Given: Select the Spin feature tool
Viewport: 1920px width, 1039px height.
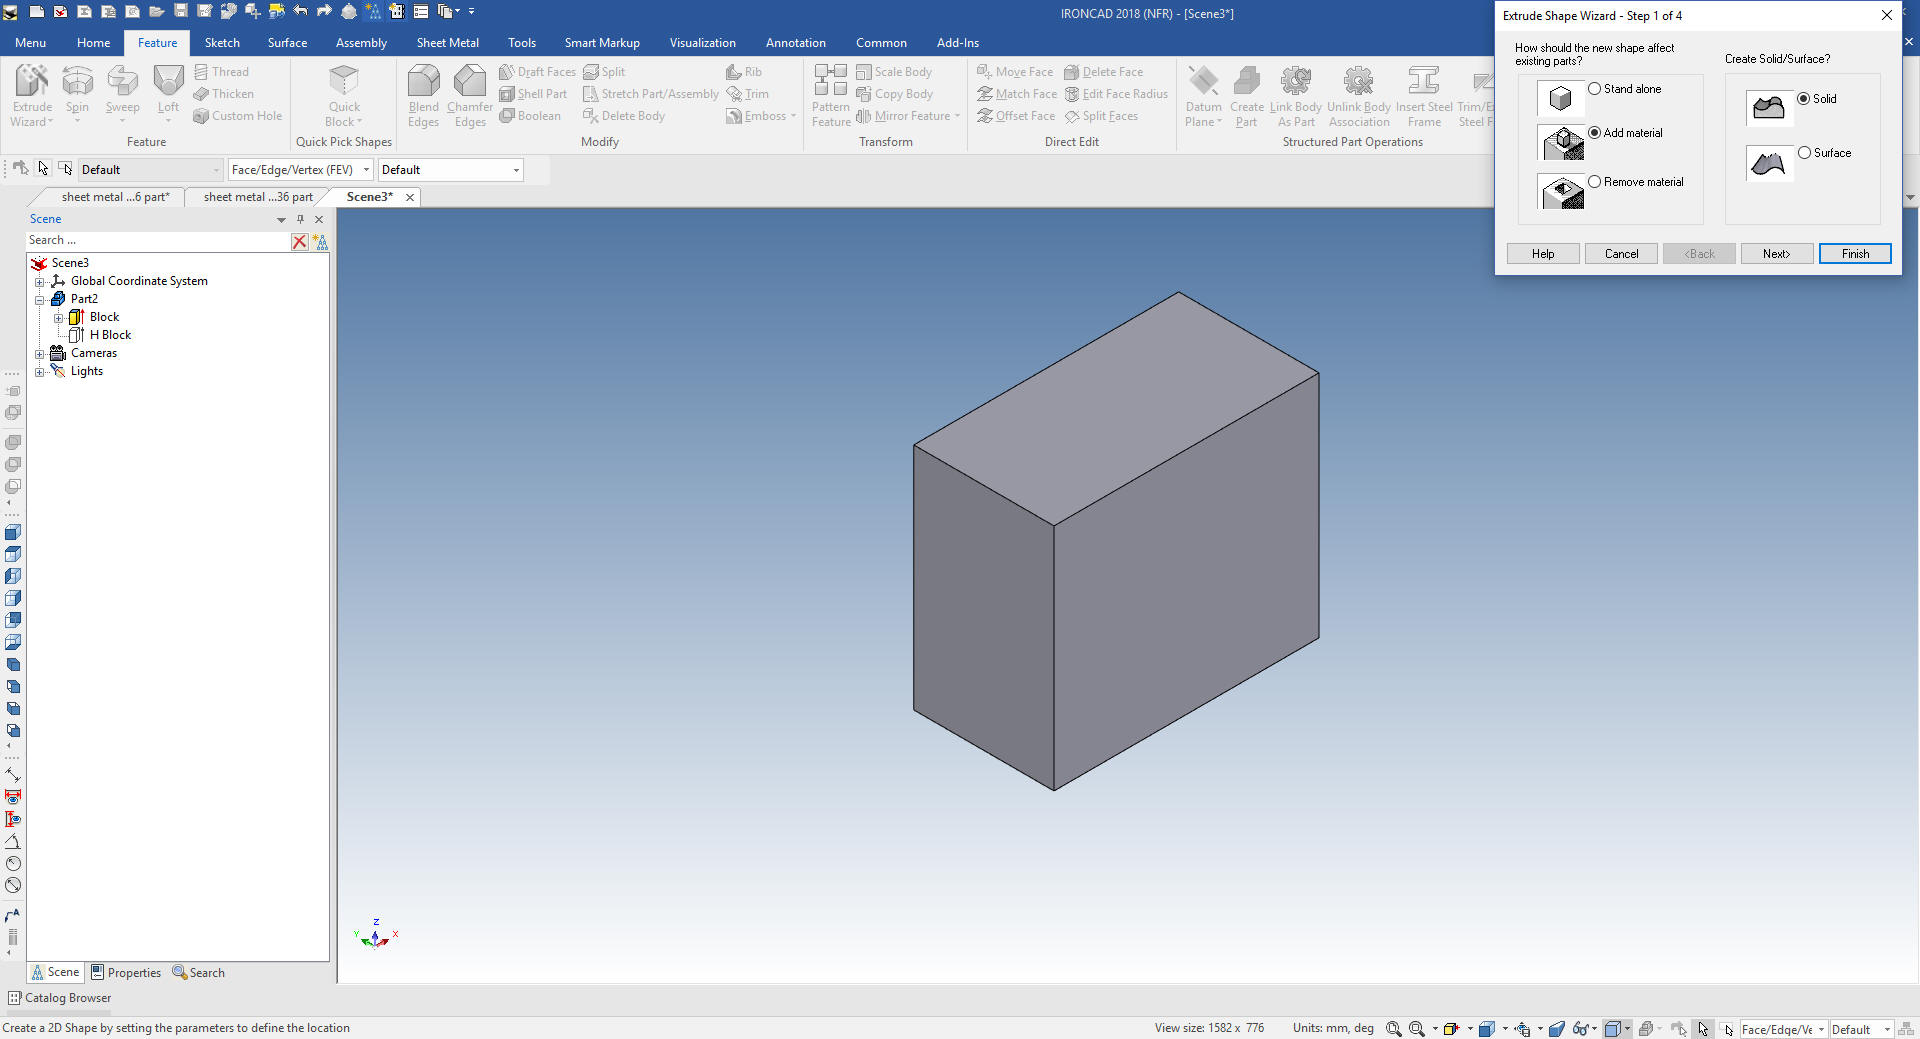Looking at the screenshot, I should pyautogui.click(x=77, y=82).
